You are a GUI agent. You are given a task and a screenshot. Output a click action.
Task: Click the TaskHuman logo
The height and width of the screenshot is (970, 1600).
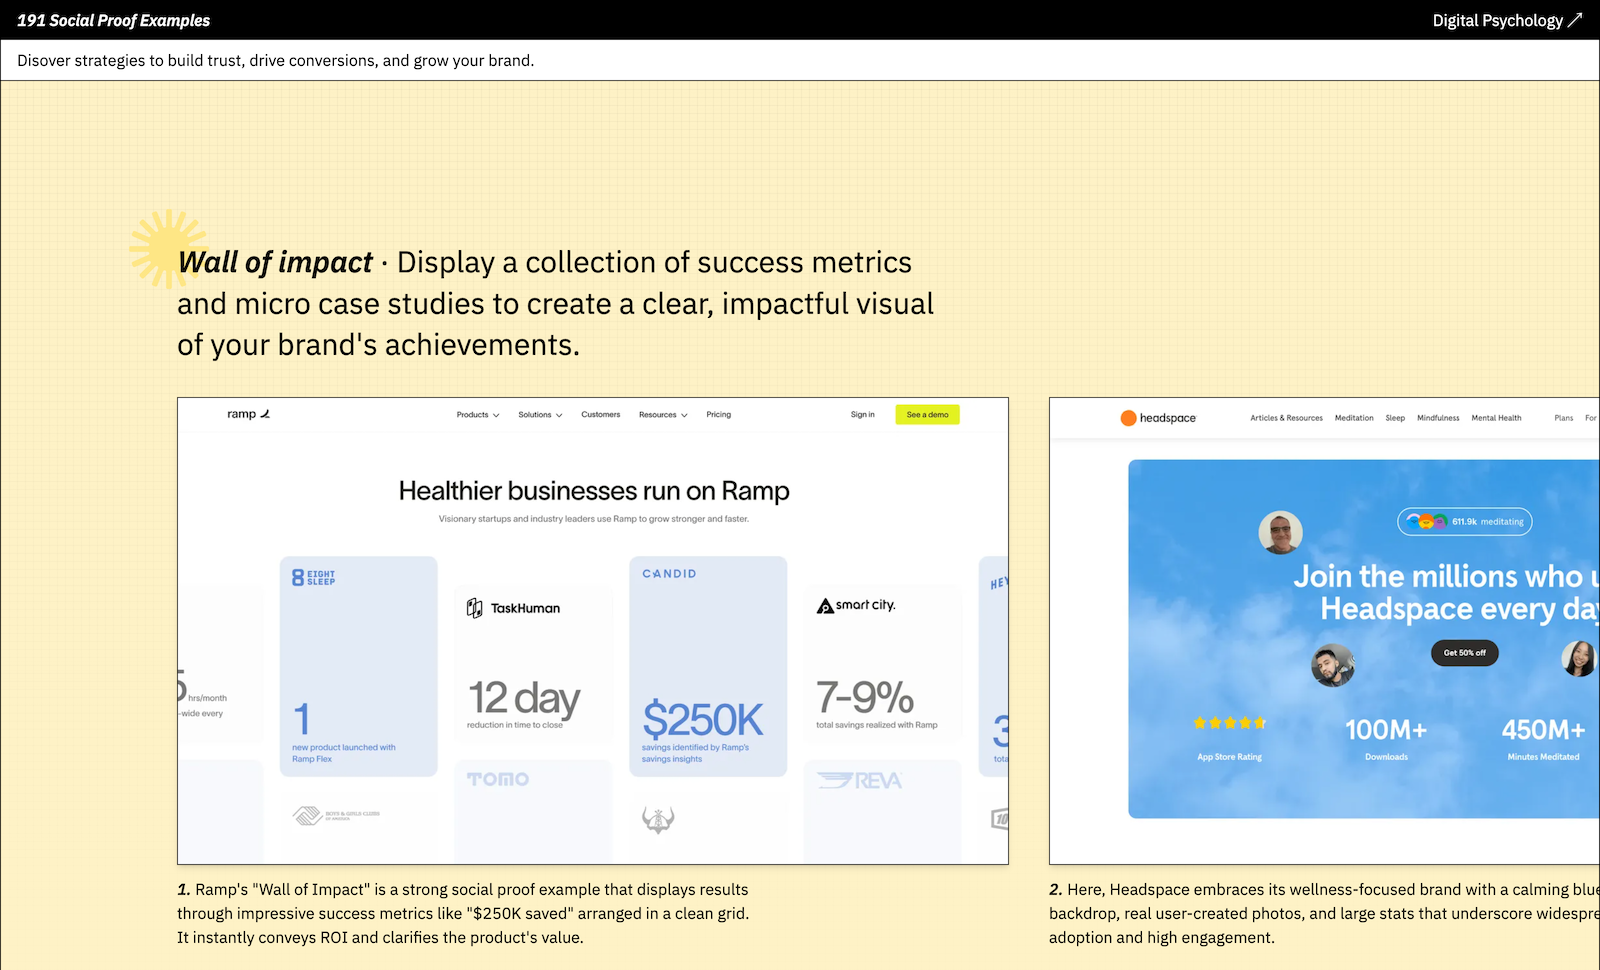(513, 608)
